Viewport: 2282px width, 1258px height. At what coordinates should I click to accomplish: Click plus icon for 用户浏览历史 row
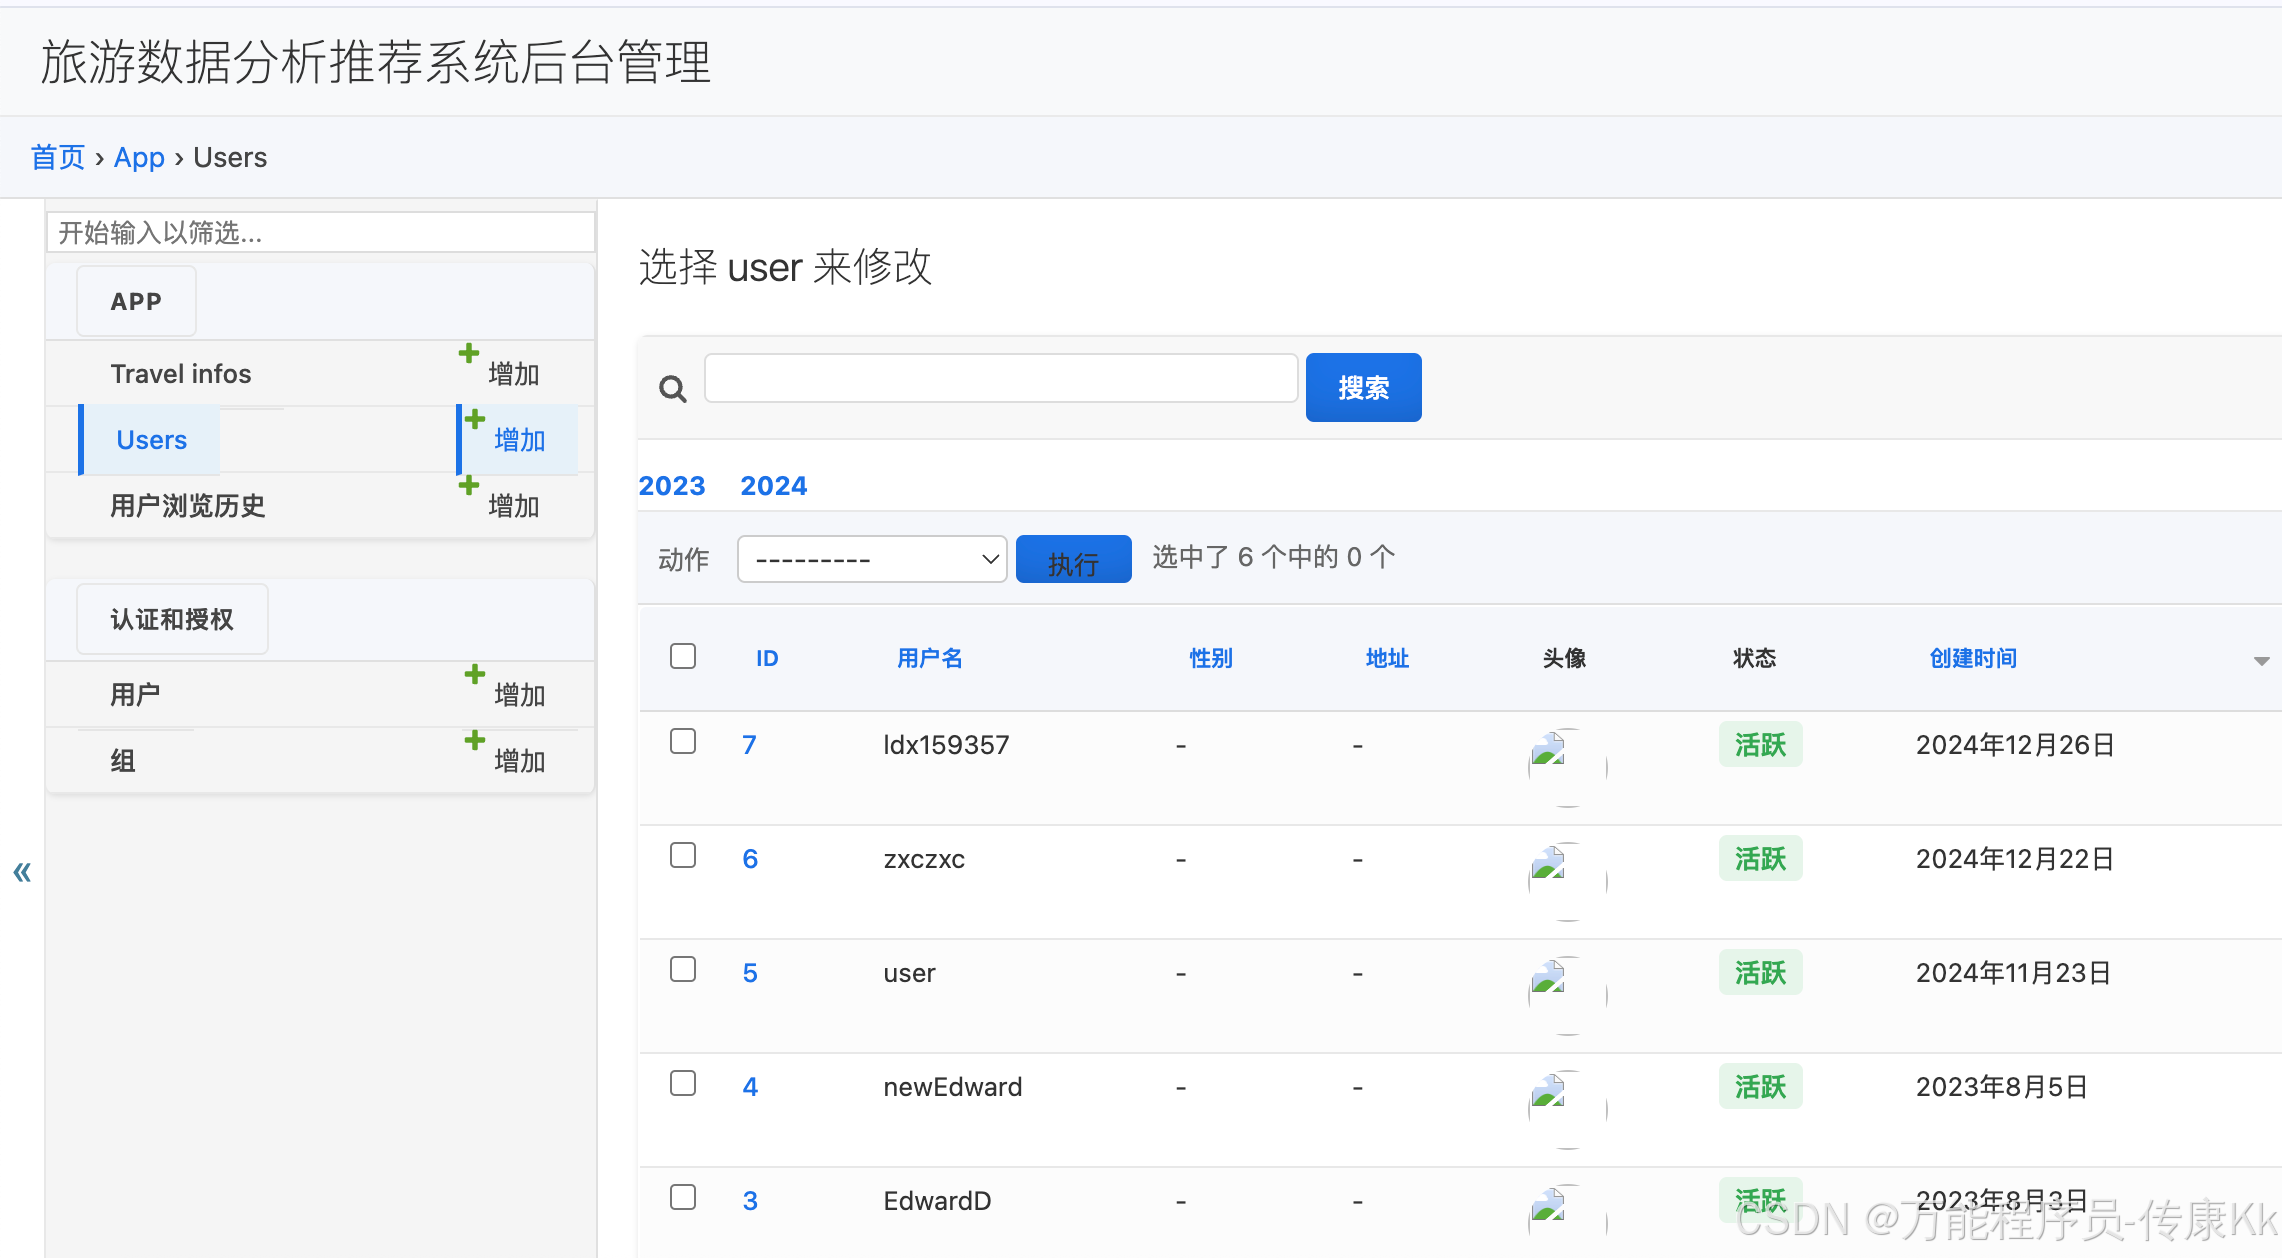468,486
